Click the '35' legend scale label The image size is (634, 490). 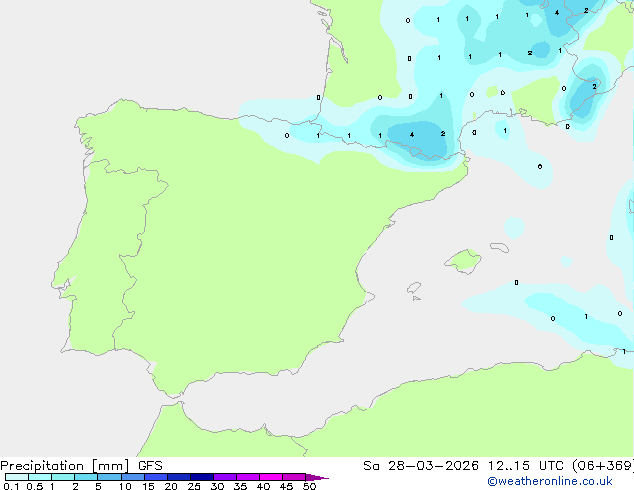coord(240,486)
